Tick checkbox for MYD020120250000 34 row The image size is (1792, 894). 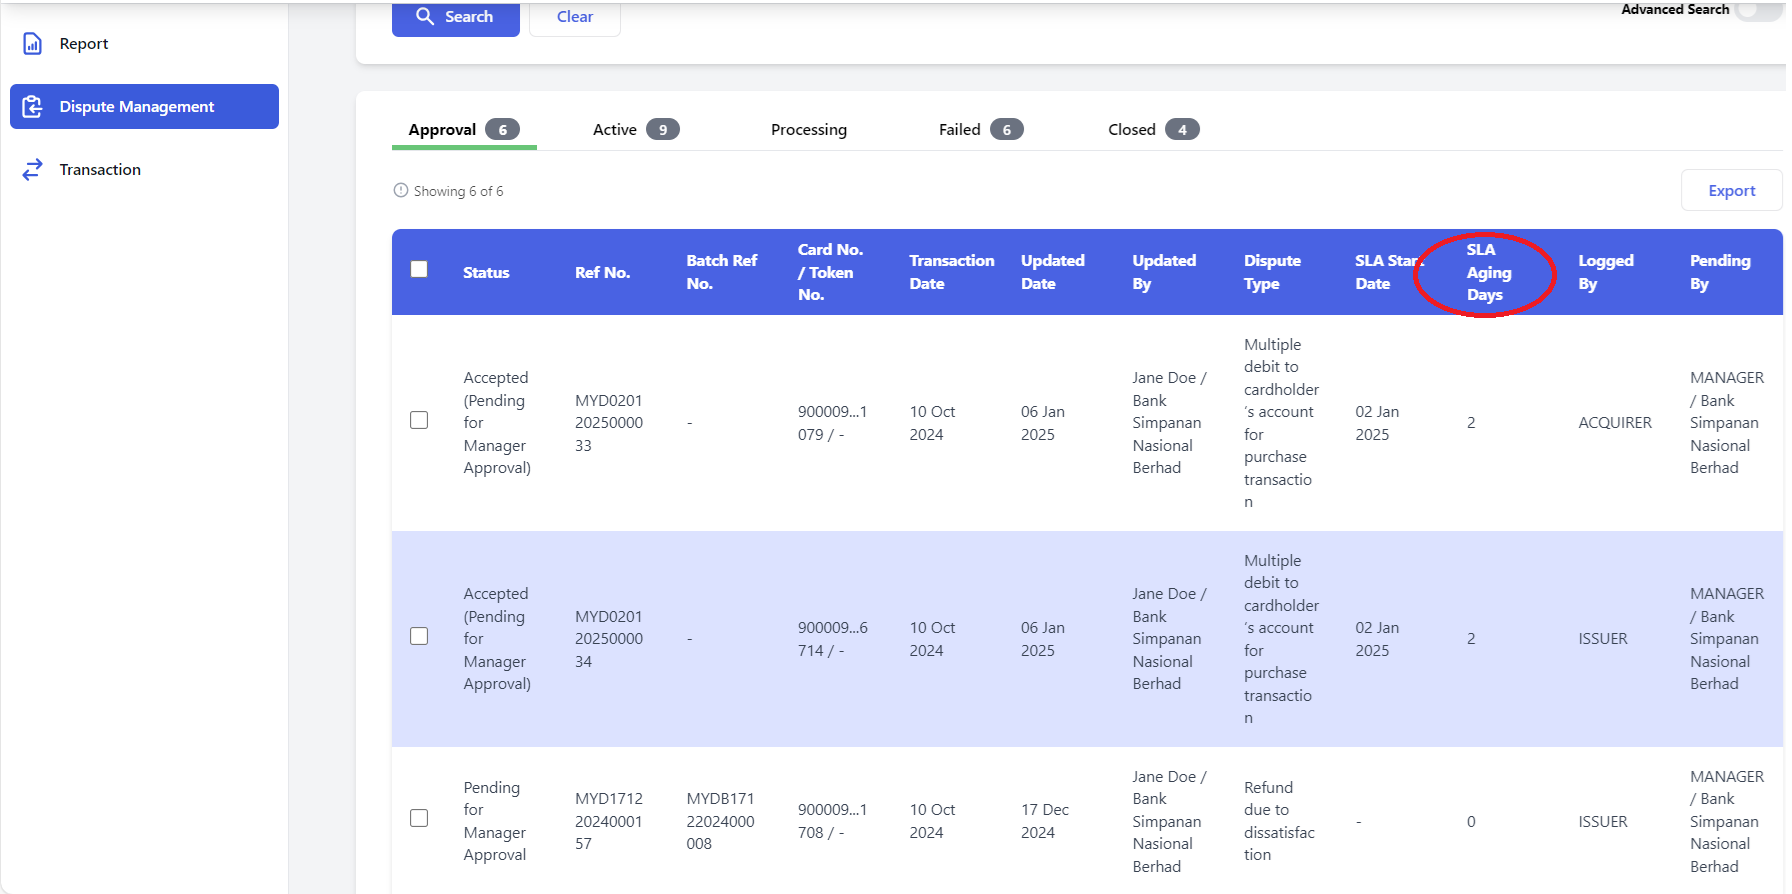[x=419, y=636]
